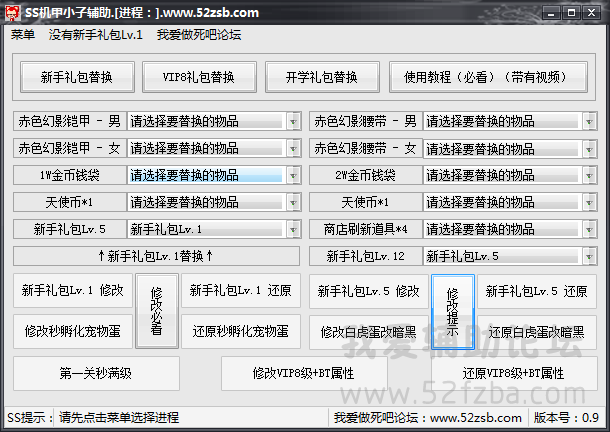The image size is (610, 432).
Task: Click the vertical 修改提示 button
Action: [x=452, y=312]
